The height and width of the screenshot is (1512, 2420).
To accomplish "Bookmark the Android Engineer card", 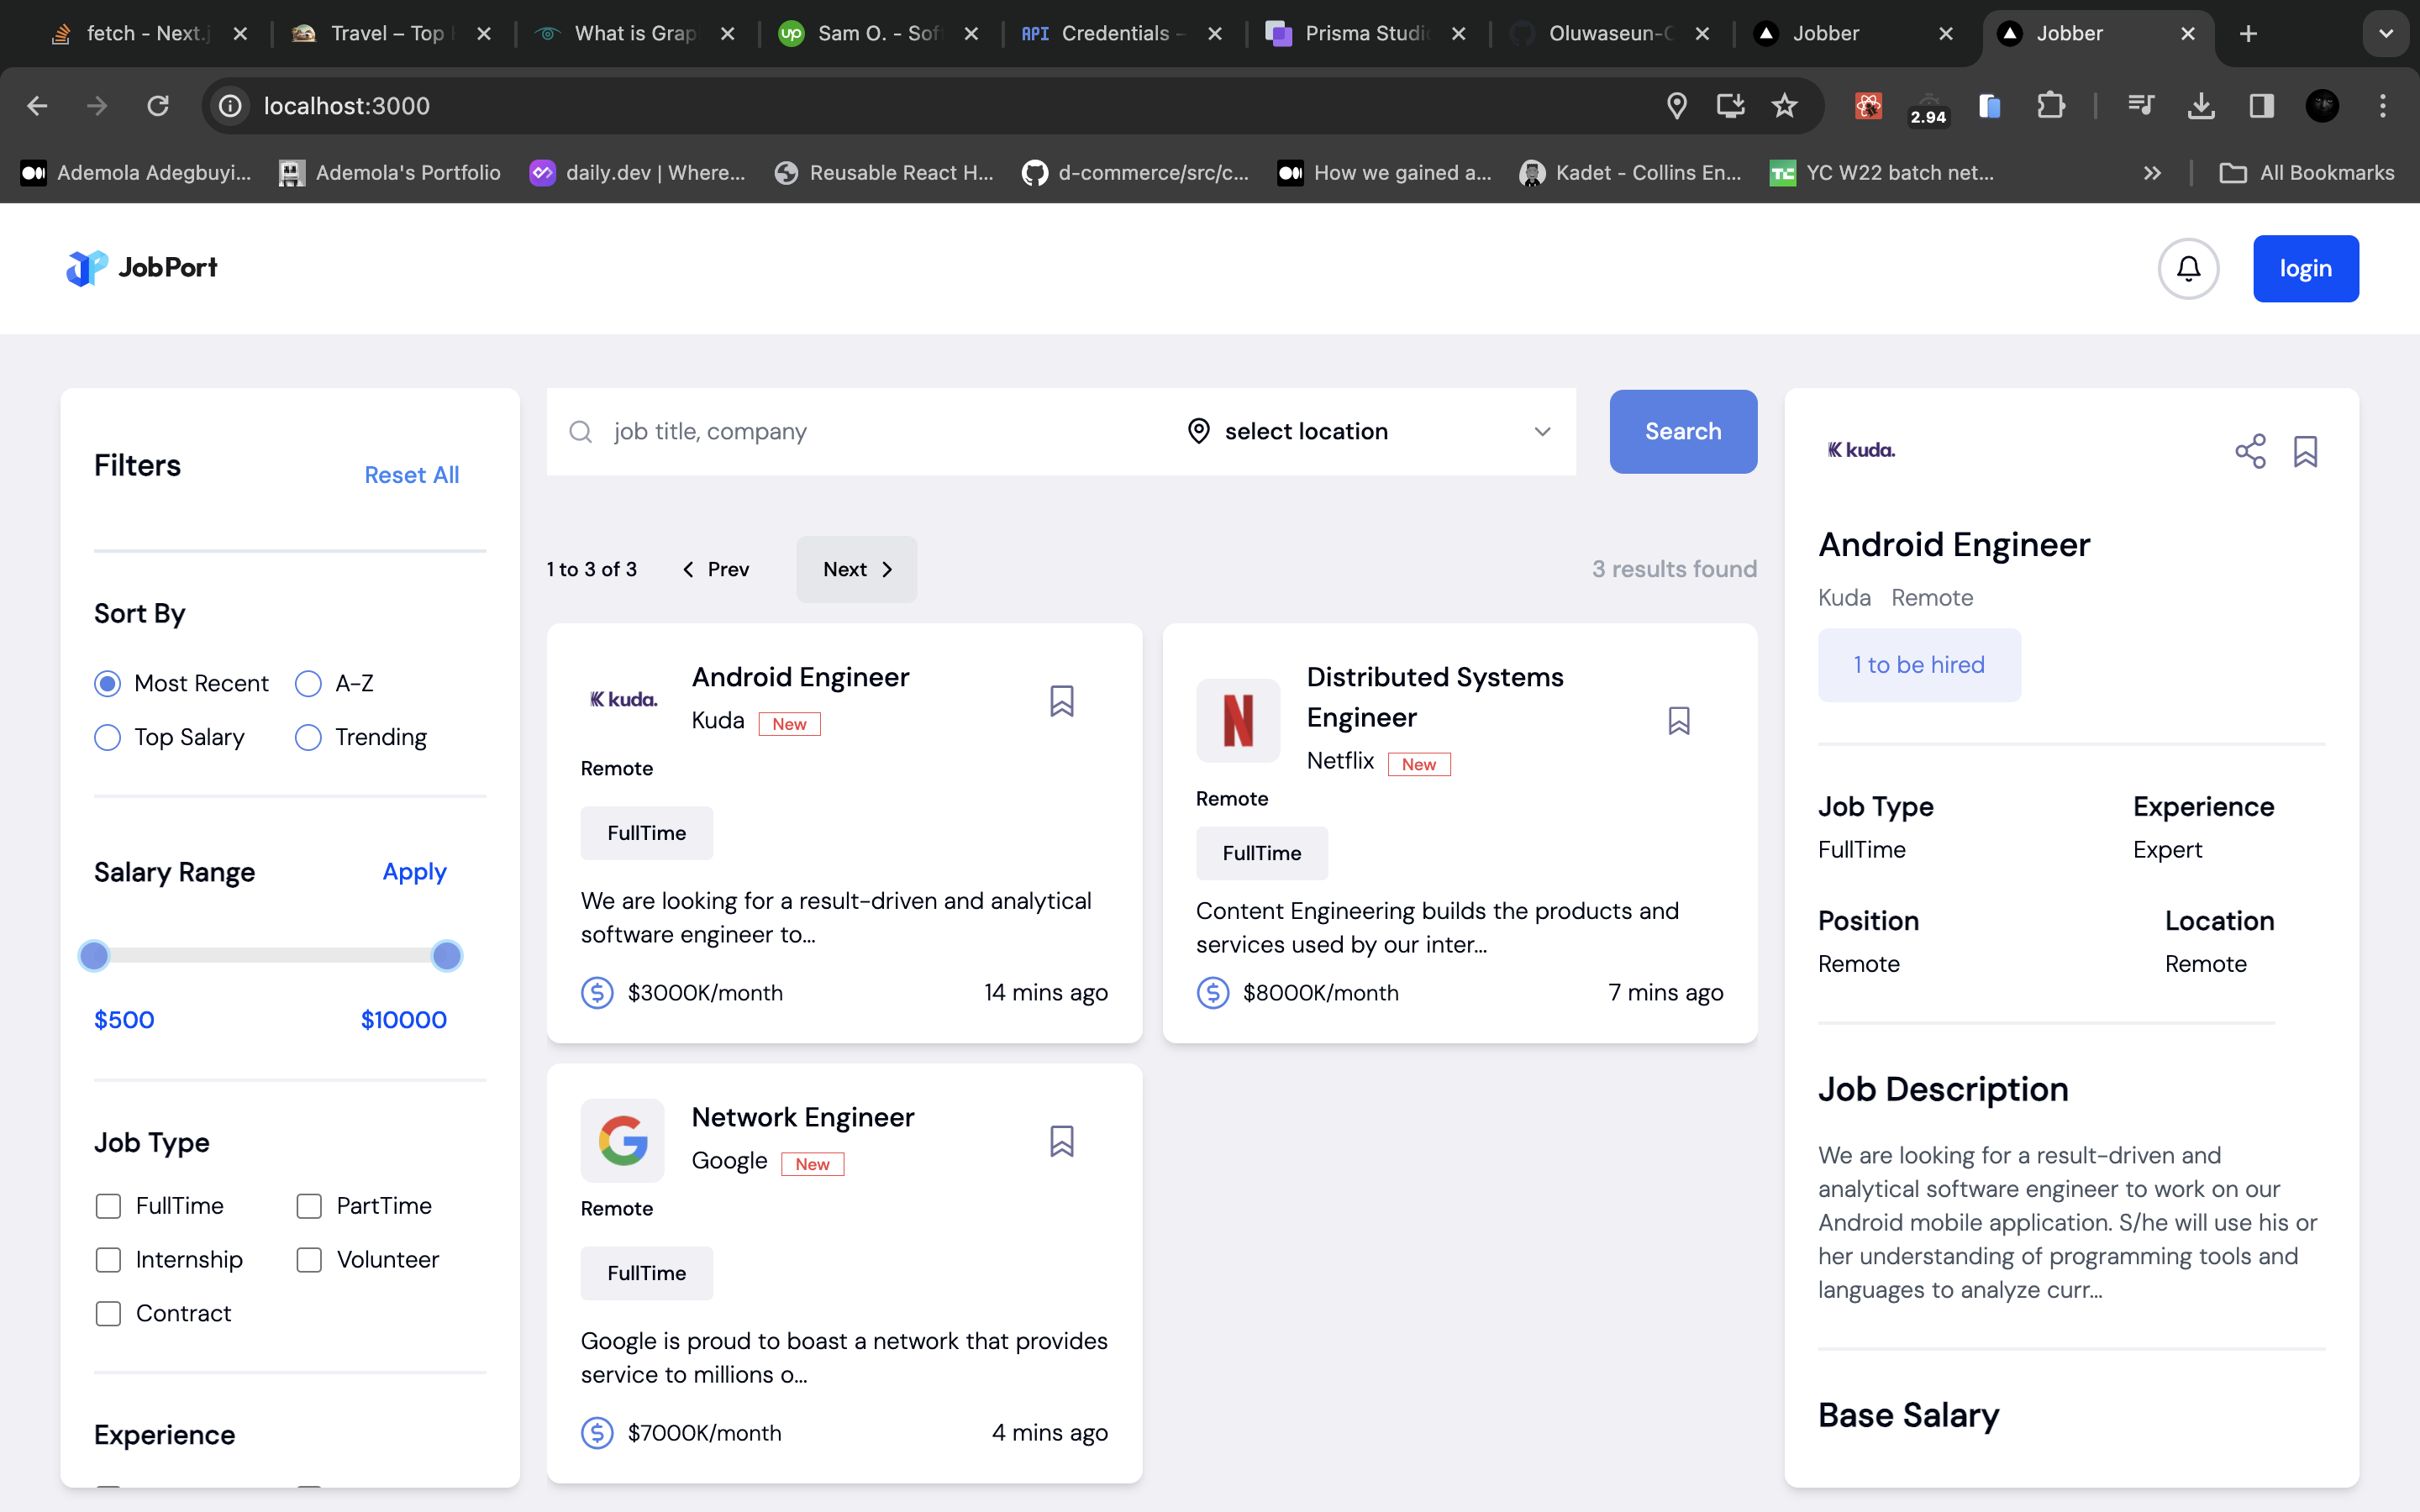I will tap(1061, 701).
